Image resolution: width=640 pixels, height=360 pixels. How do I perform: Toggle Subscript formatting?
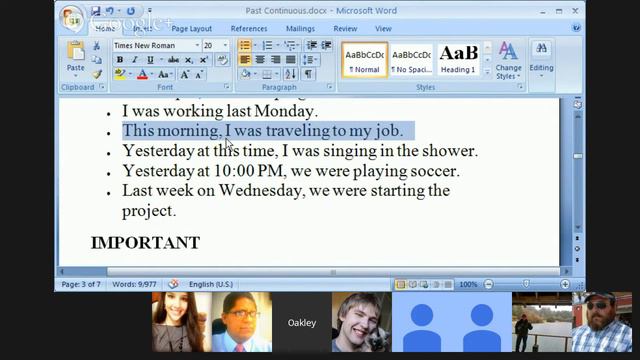coord(189,60)
